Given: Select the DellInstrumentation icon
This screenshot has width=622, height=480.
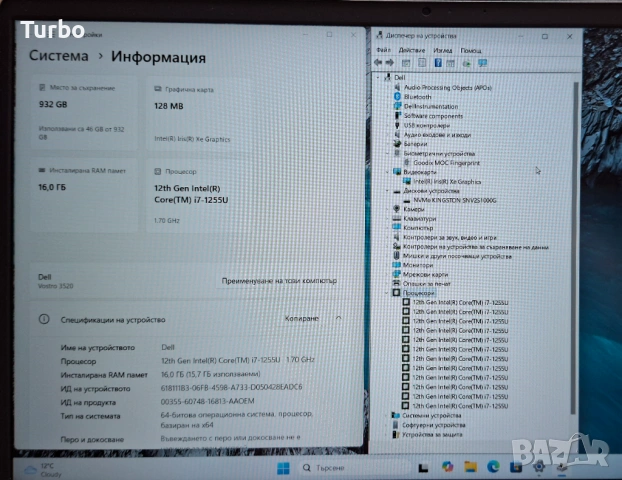Looking at the screenshot, I should 397,106.
